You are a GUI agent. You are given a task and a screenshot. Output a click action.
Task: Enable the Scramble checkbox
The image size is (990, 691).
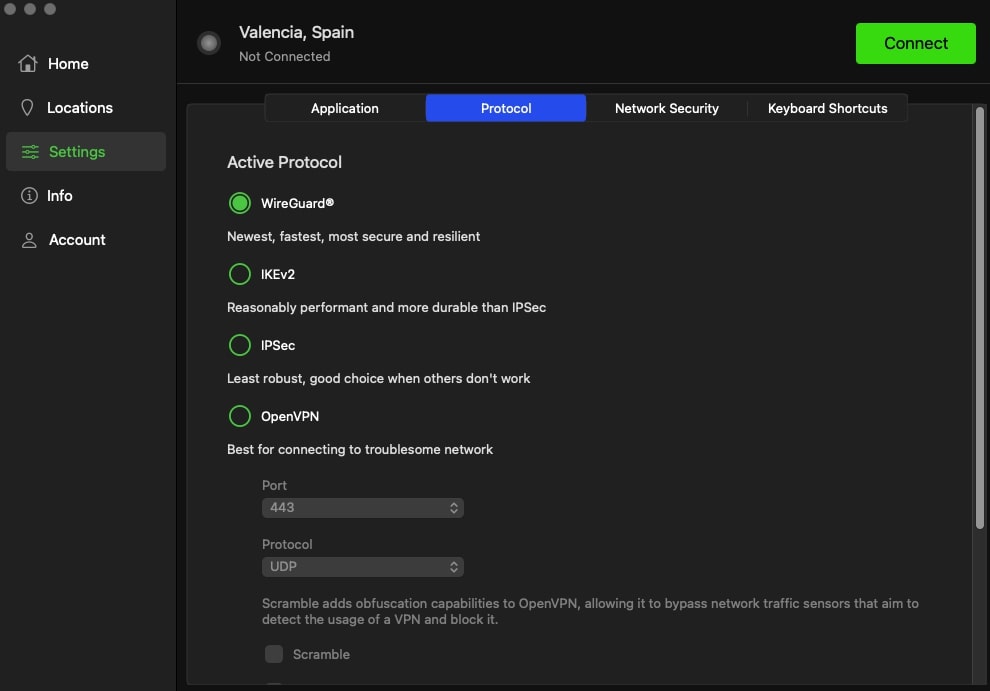click(x=274, y=654)
